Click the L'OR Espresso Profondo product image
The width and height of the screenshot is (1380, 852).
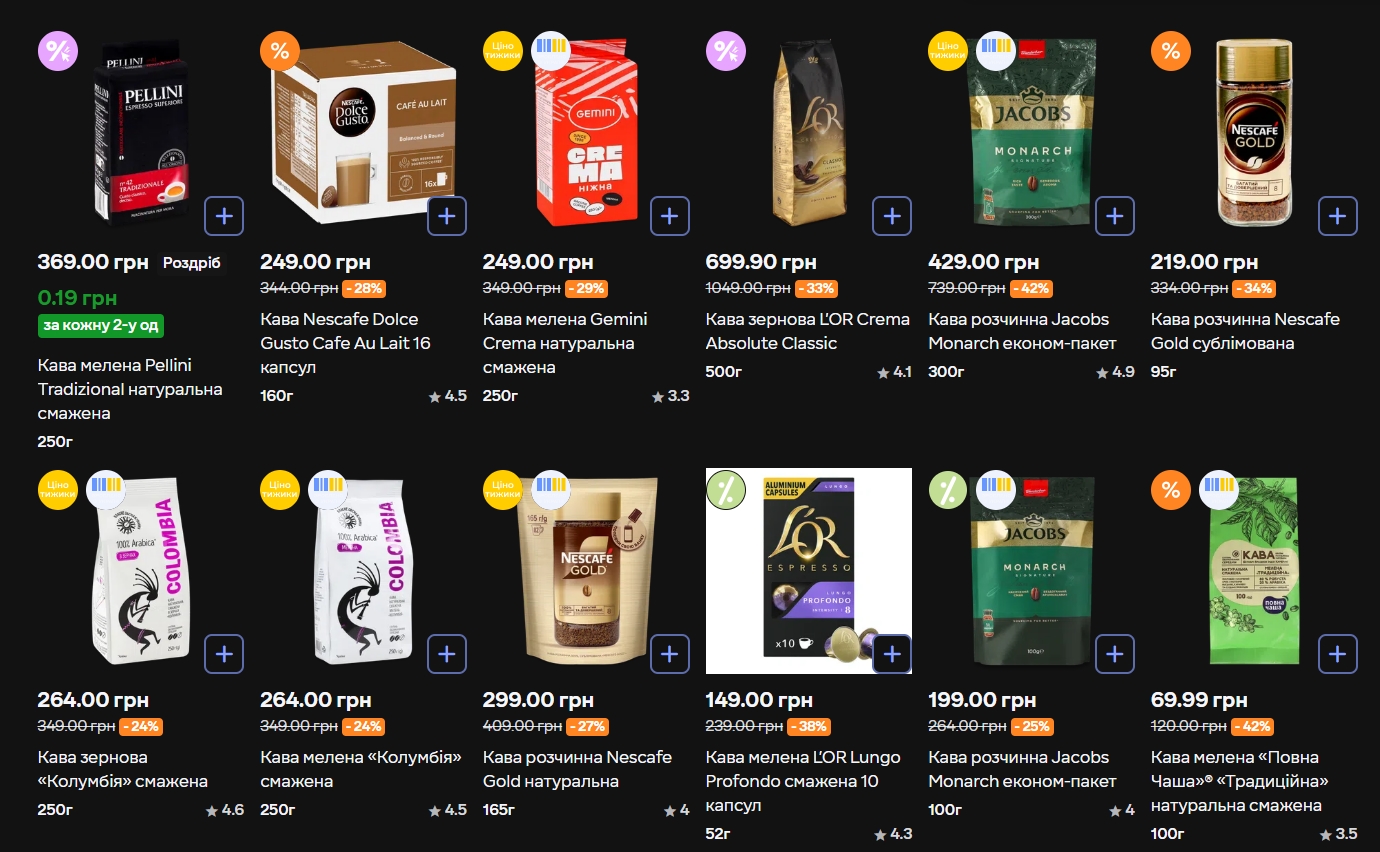click(x=808, y=571)
